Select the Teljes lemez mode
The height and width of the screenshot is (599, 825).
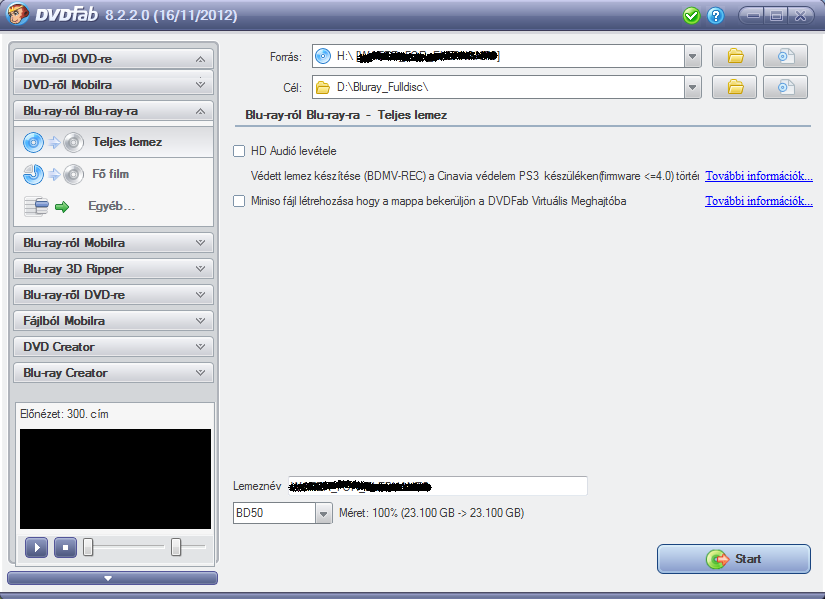tap(114, 142)
